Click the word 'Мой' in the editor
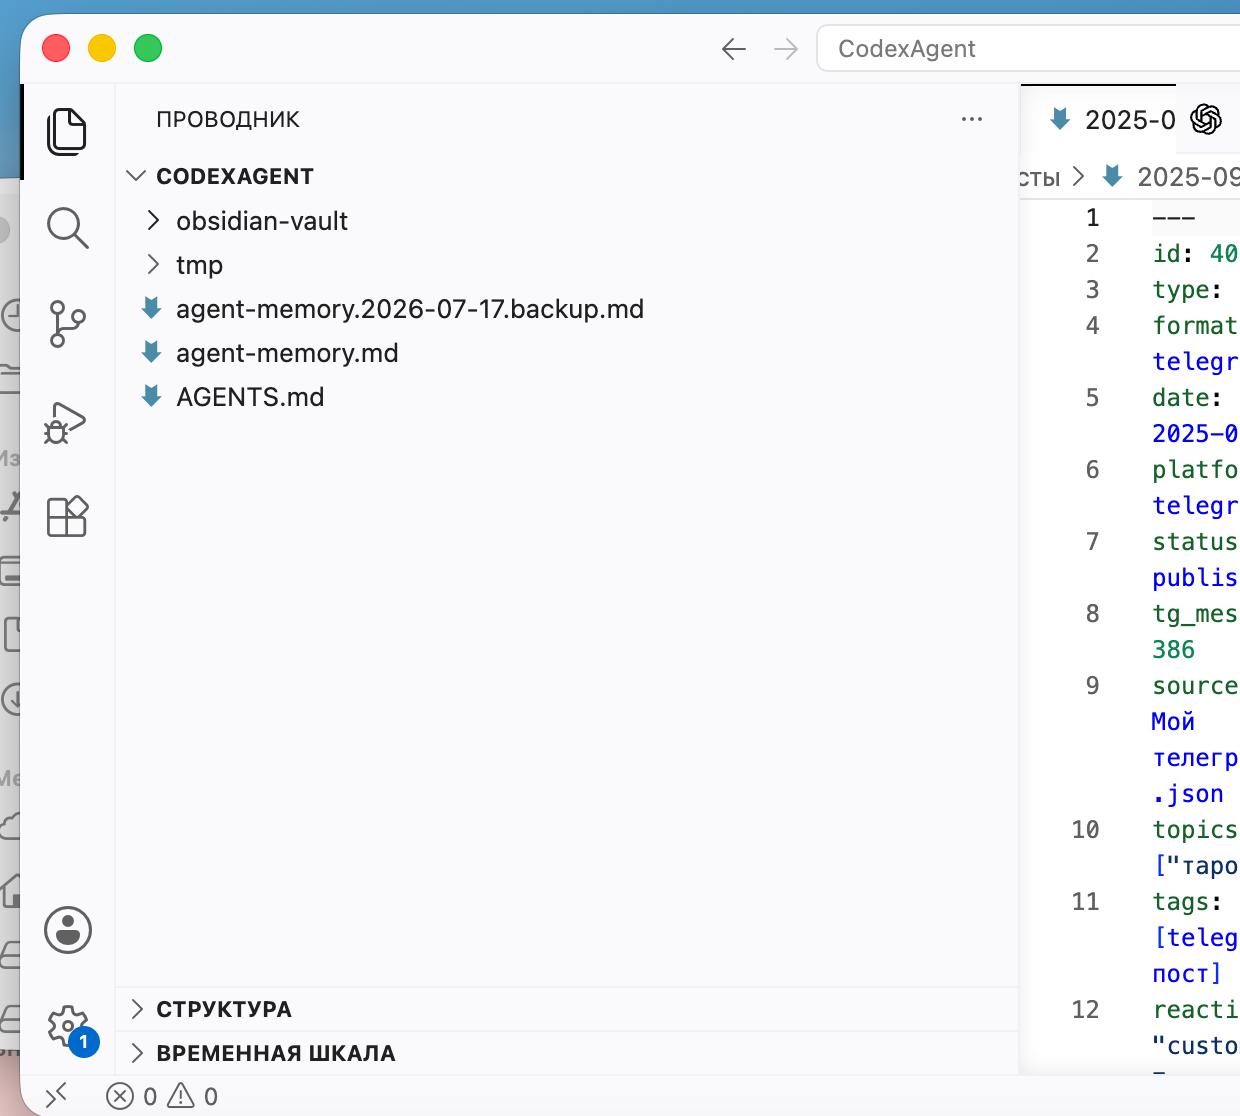1240x1116 pixels. coord(1173,722)
